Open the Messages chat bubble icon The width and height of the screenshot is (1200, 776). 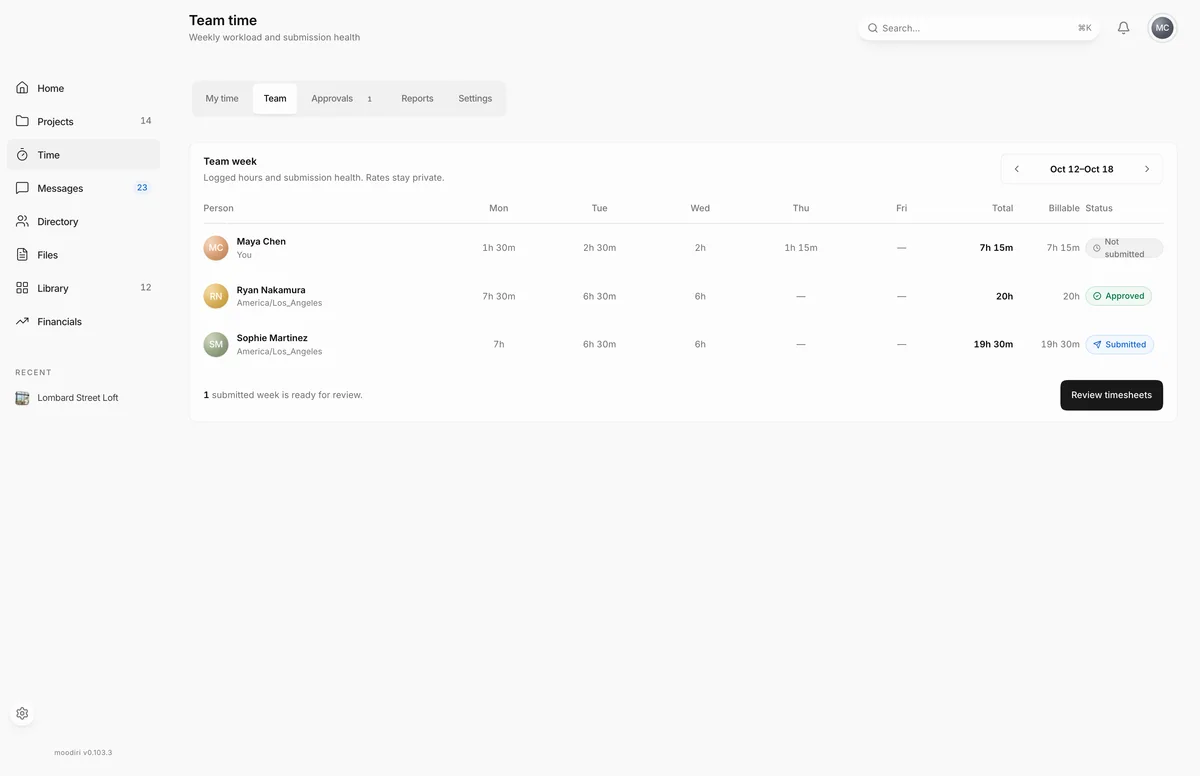tap(22, 188)
